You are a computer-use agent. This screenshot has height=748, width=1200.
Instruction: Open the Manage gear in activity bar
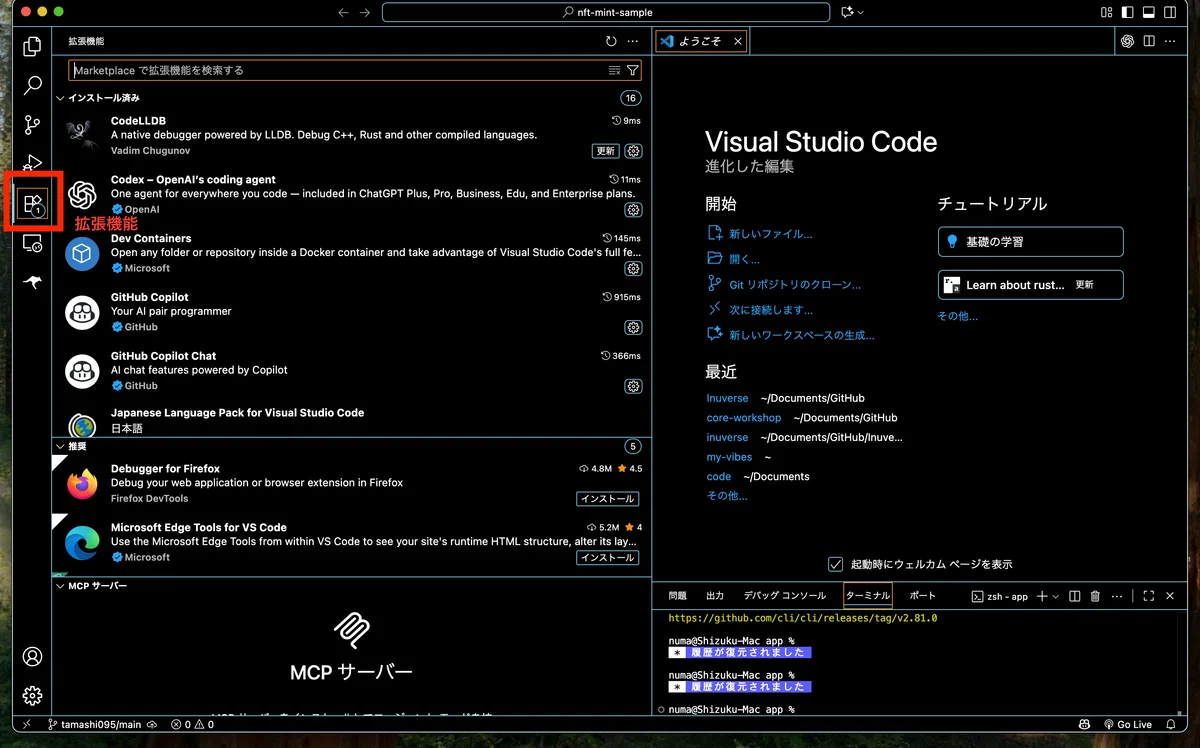tap(33, 695)
